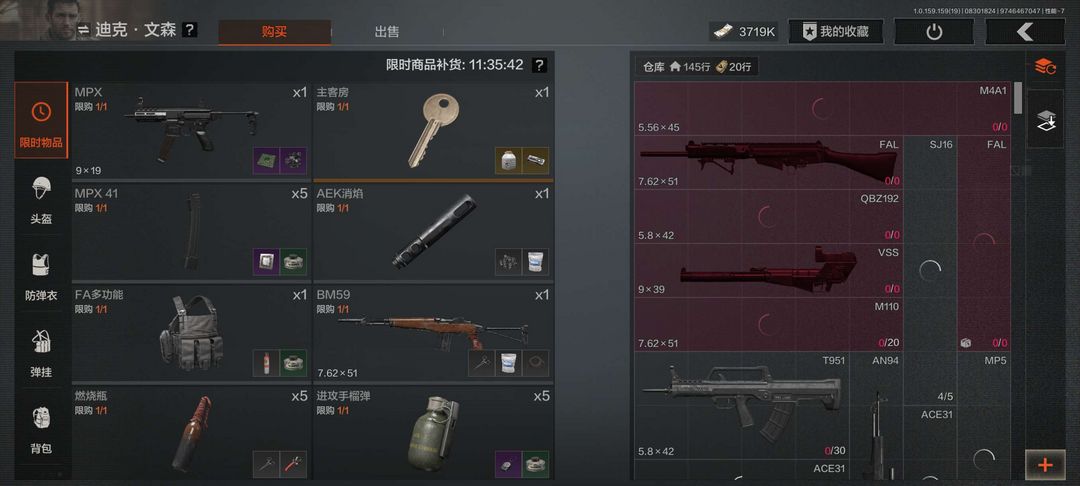The width and height of the screenshot is (1080, 486).
Task: Select the BM59 rifle item
Action: [433, 332]
